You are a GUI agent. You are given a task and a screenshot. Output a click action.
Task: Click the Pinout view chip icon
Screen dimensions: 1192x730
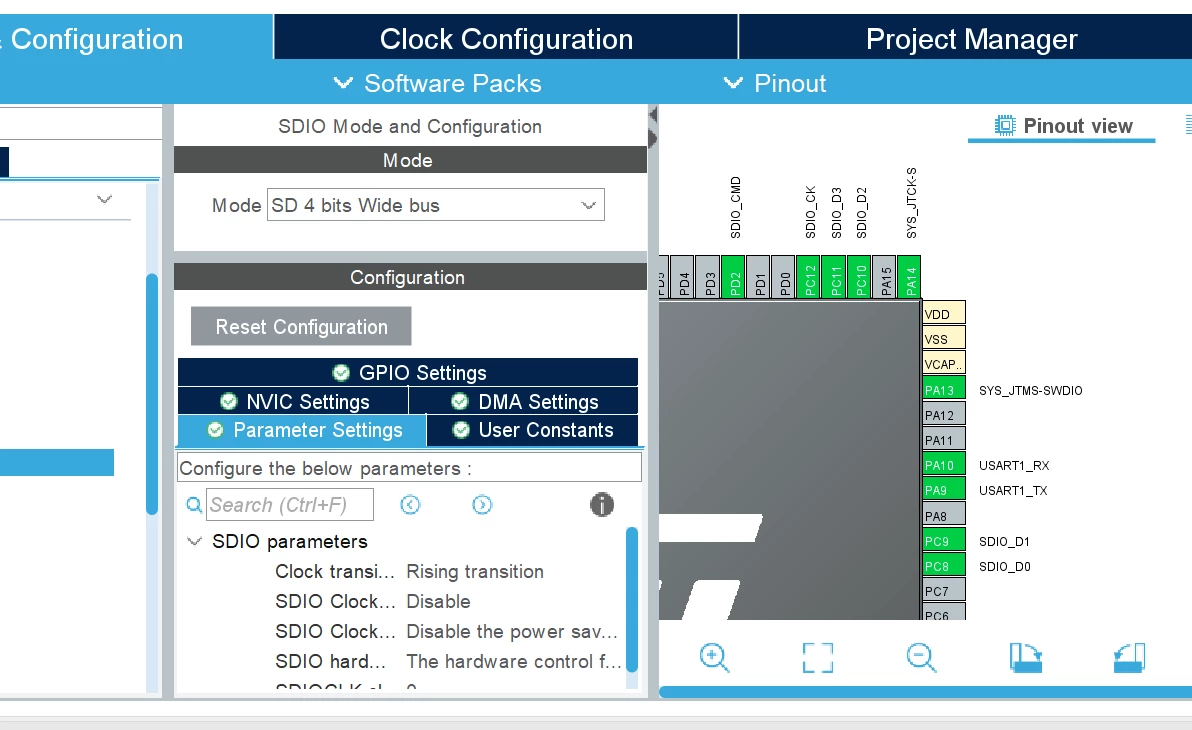(1004, 125)
